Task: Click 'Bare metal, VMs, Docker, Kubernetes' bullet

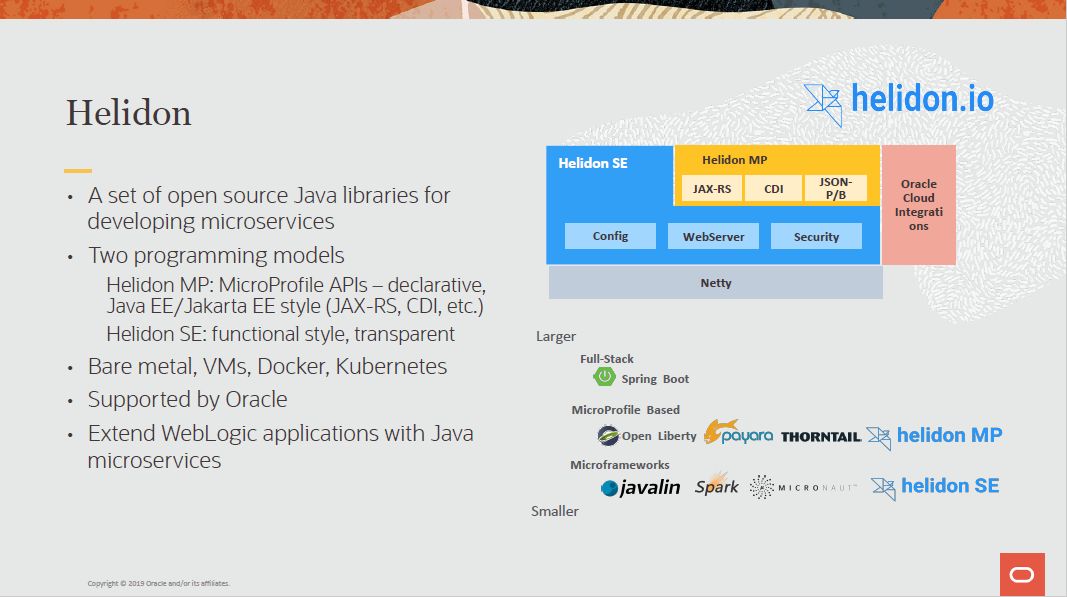Action: [x=267, y=366]
